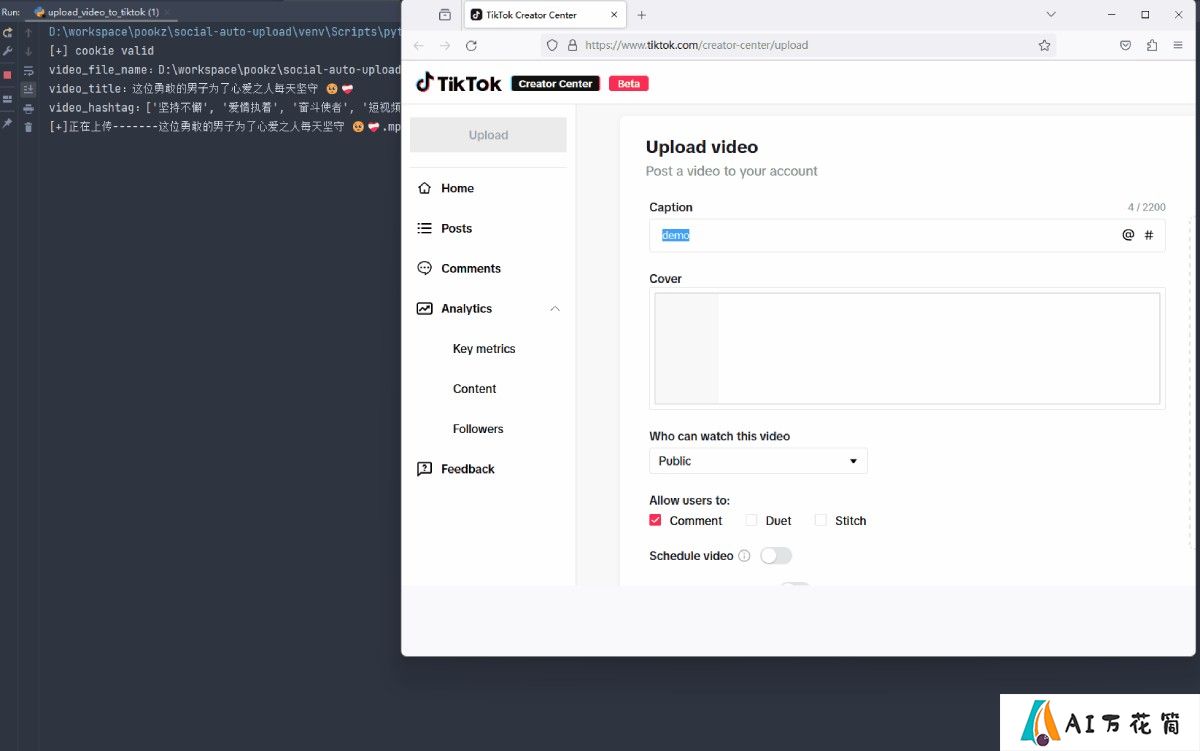Go back in browser history
The image size is (1200, 751).
tap(419, 45)
